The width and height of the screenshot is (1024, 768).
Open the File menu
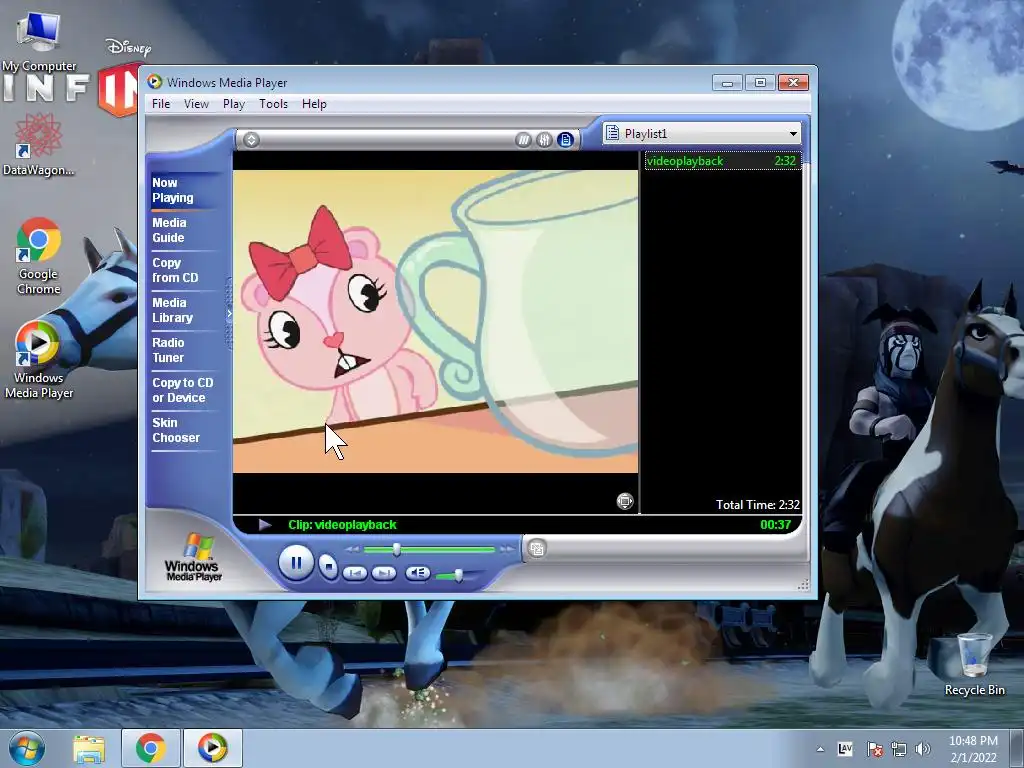(x=161, y=104)
